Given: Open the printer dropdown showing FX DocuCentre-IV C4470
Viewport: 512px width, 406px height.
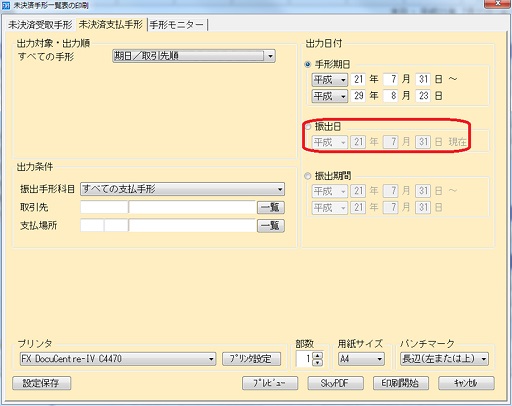Looking at the screenshot, I should [118, 359].
